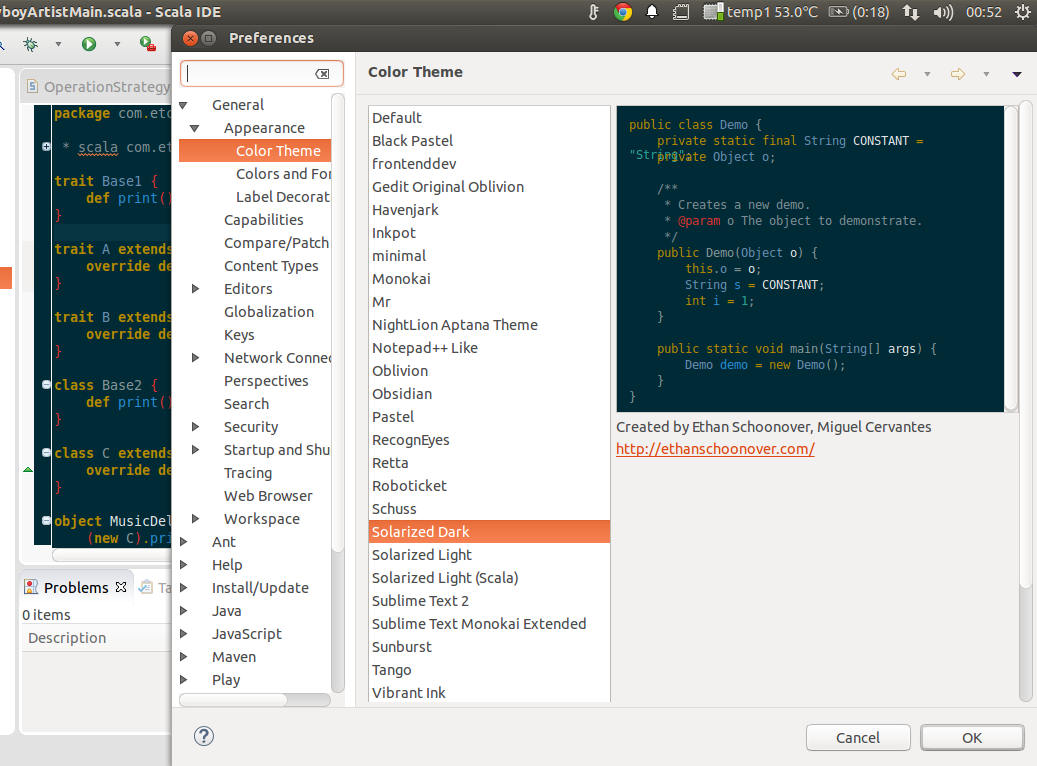Select Solarized Light (Scala) theme

(489, 578)
